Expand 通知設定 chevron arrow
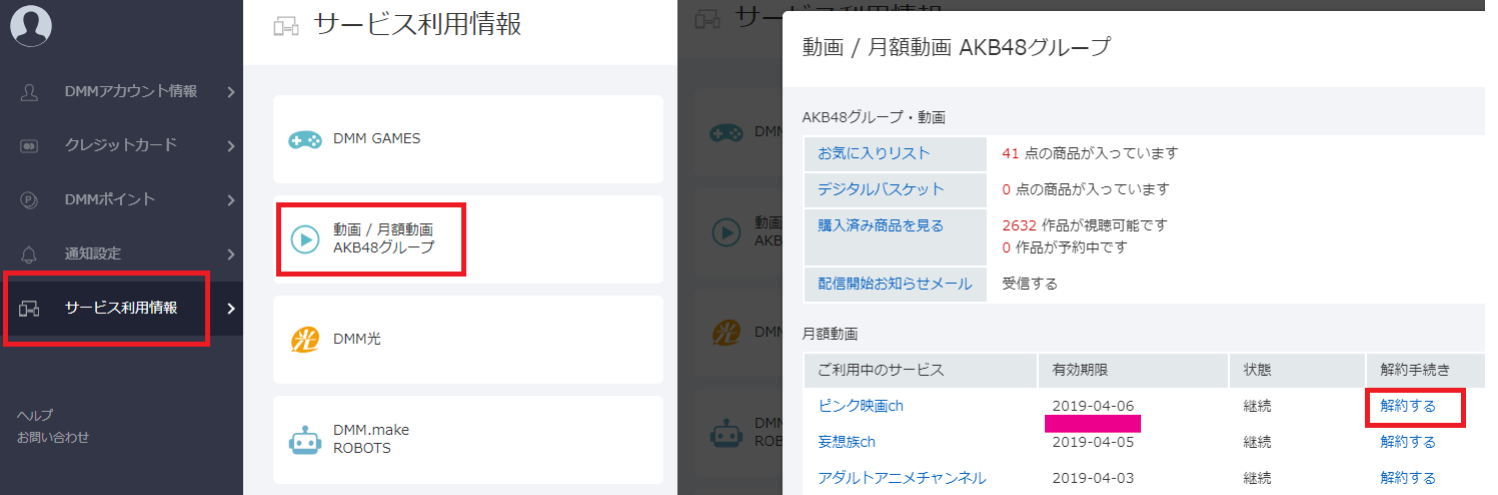 (x=231, y=254)
